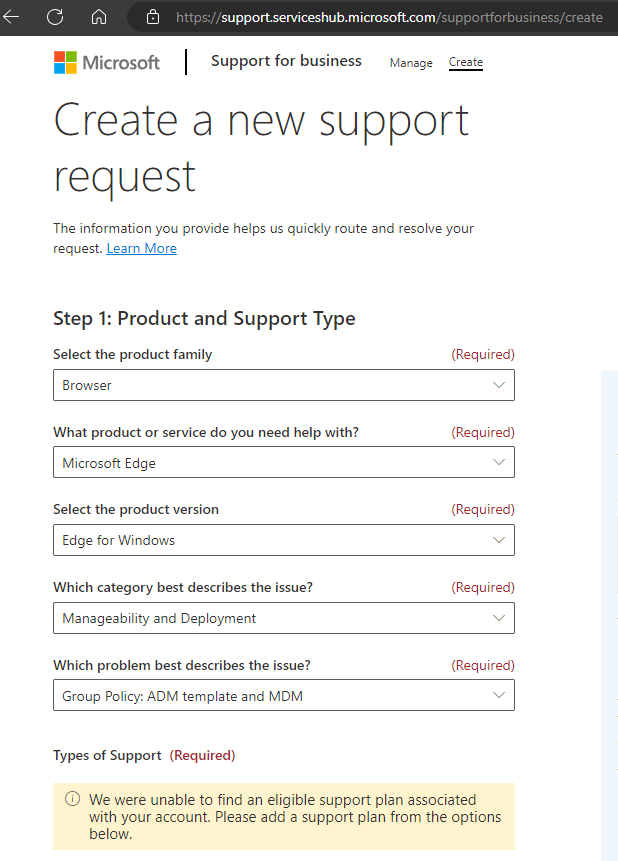Viewport: 618px width, 861px height.
Task: Switch to the Manage tab
Action: [x=411, y=63]
